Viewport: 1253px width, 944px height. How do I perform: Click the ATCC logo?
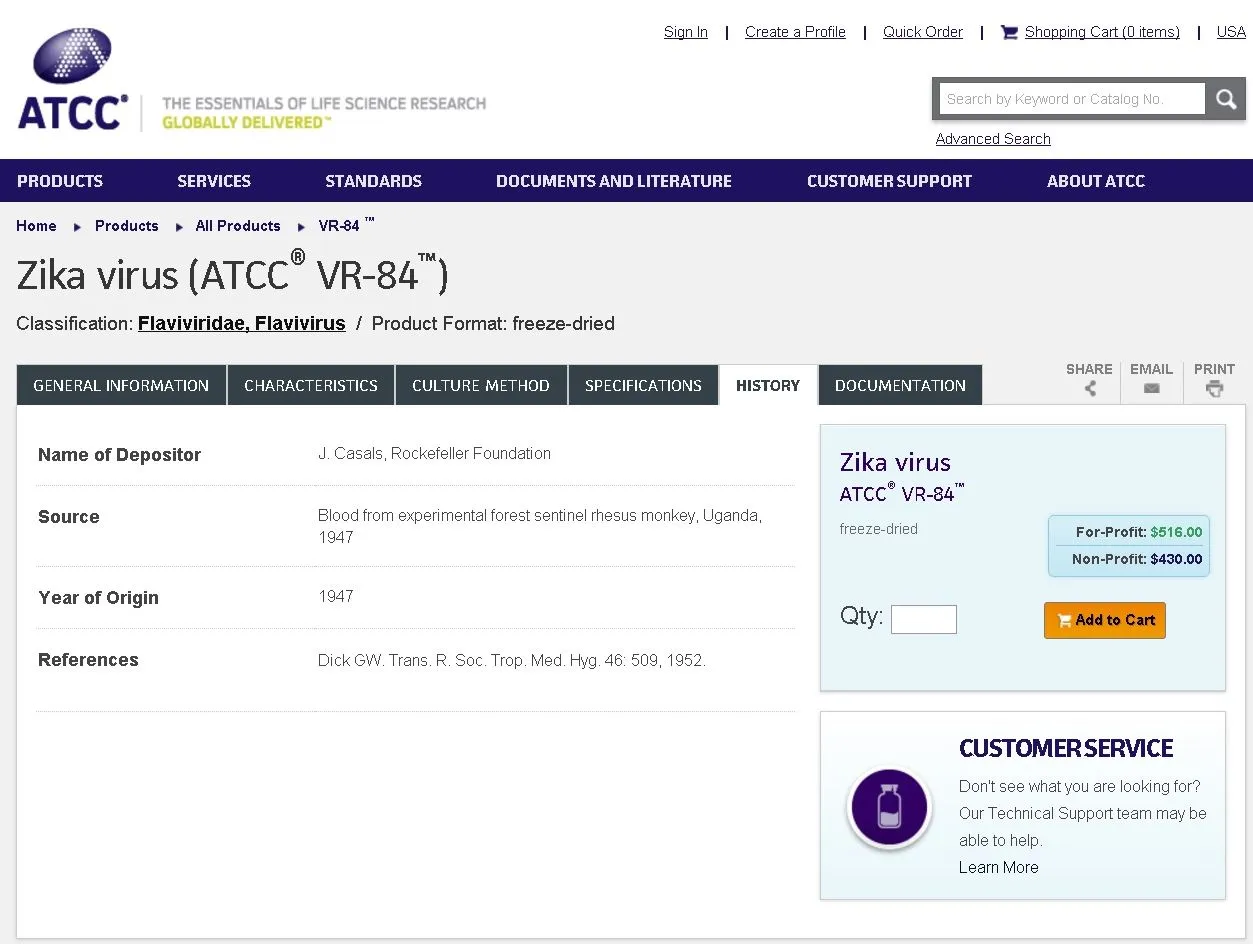tap(73, 80)
